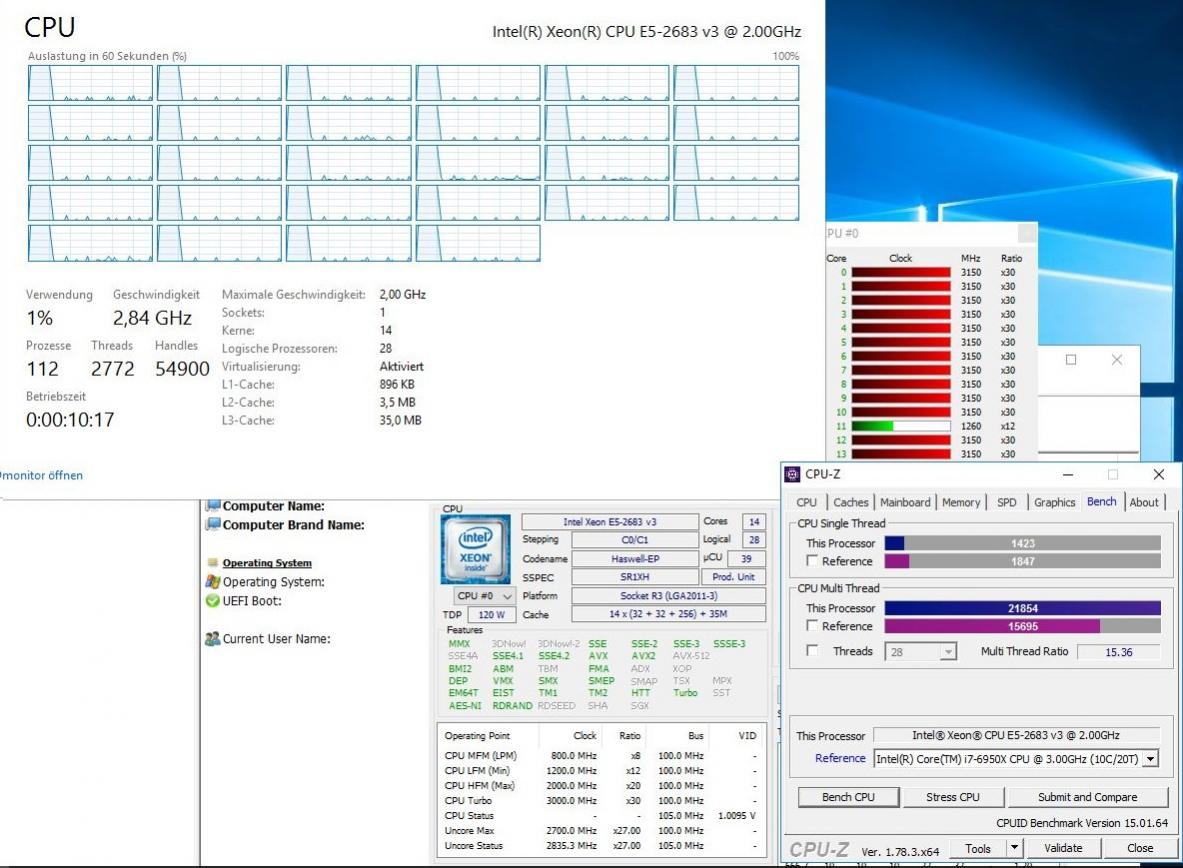Click the Intel Xeon E5-2683 v3 name field

(610, 522)
